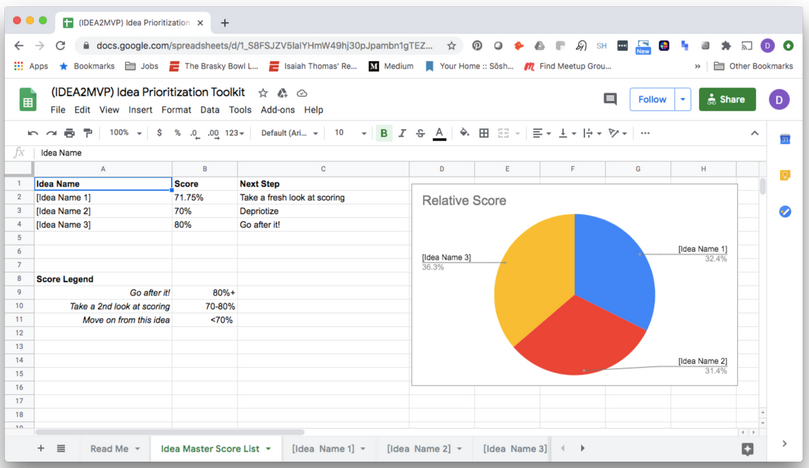
Task: Open the Format menu
Action: coord(176,110)
